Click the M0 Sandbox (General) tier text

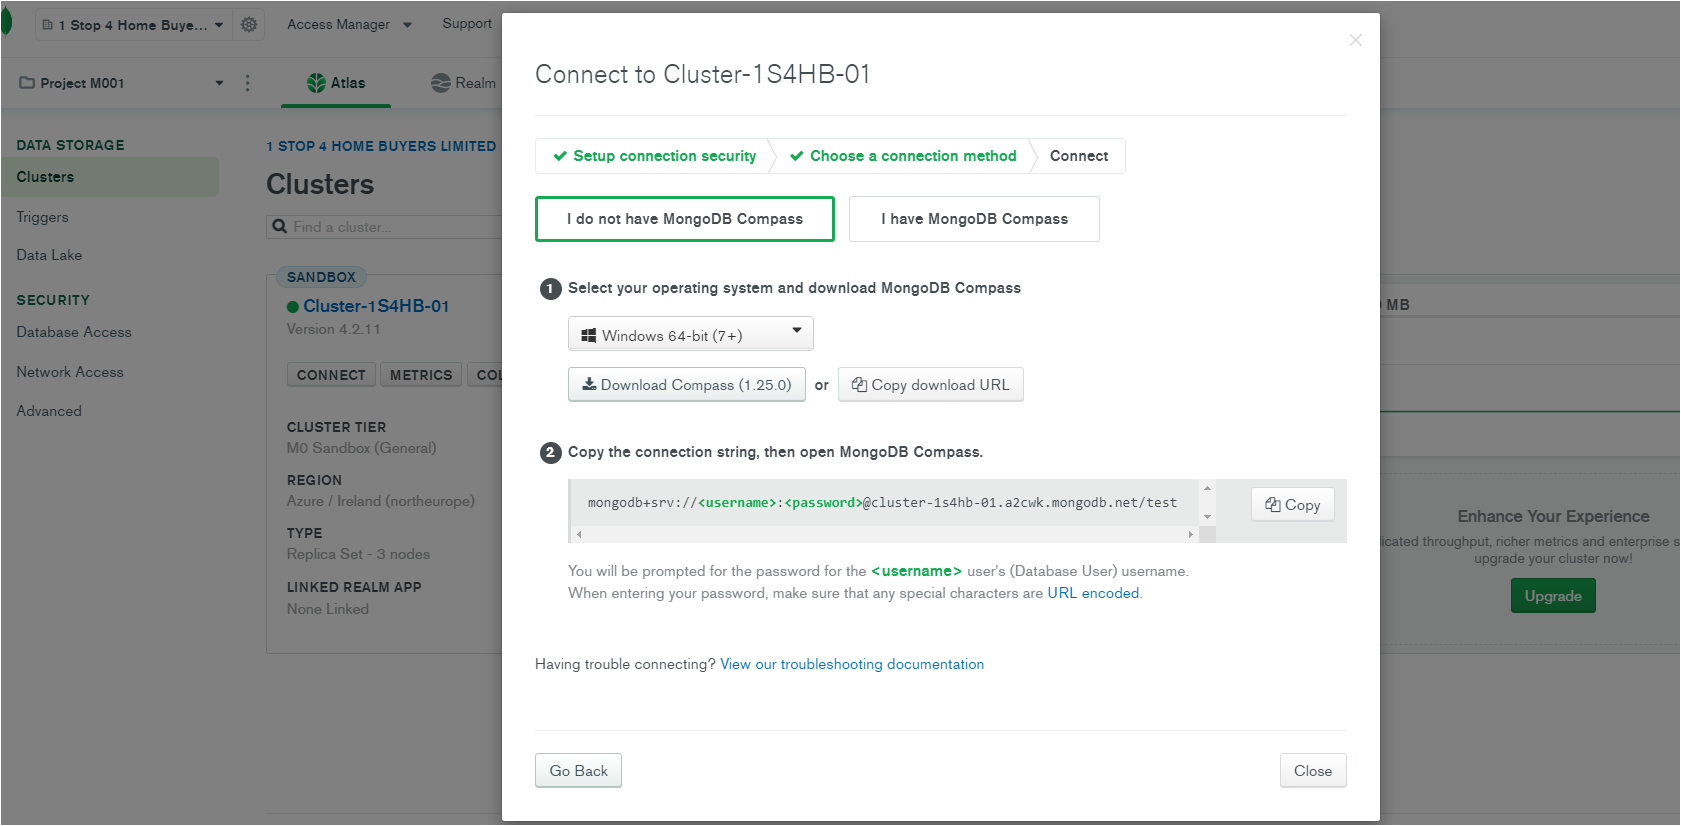pyautogui.click(x=362, y=448)
